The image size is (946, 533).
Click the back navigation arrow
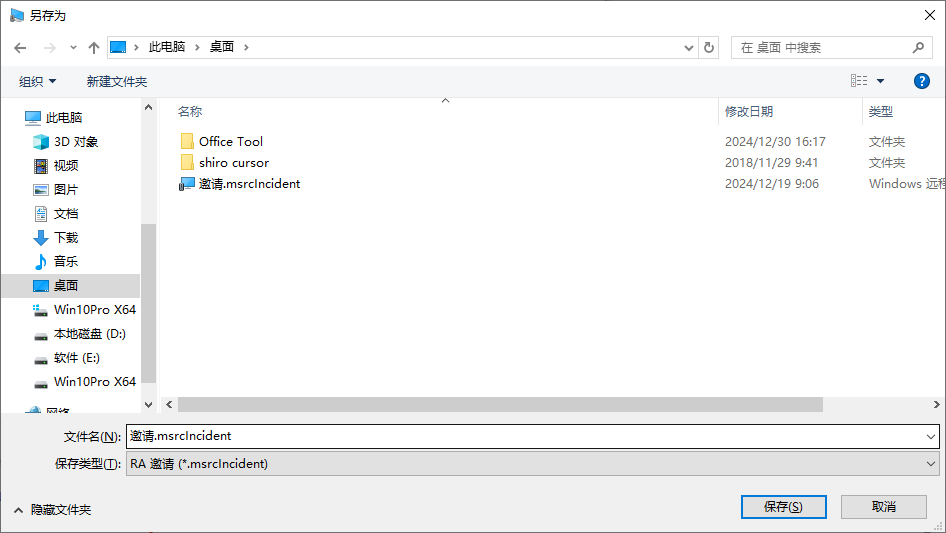click(x=20, y=47)
